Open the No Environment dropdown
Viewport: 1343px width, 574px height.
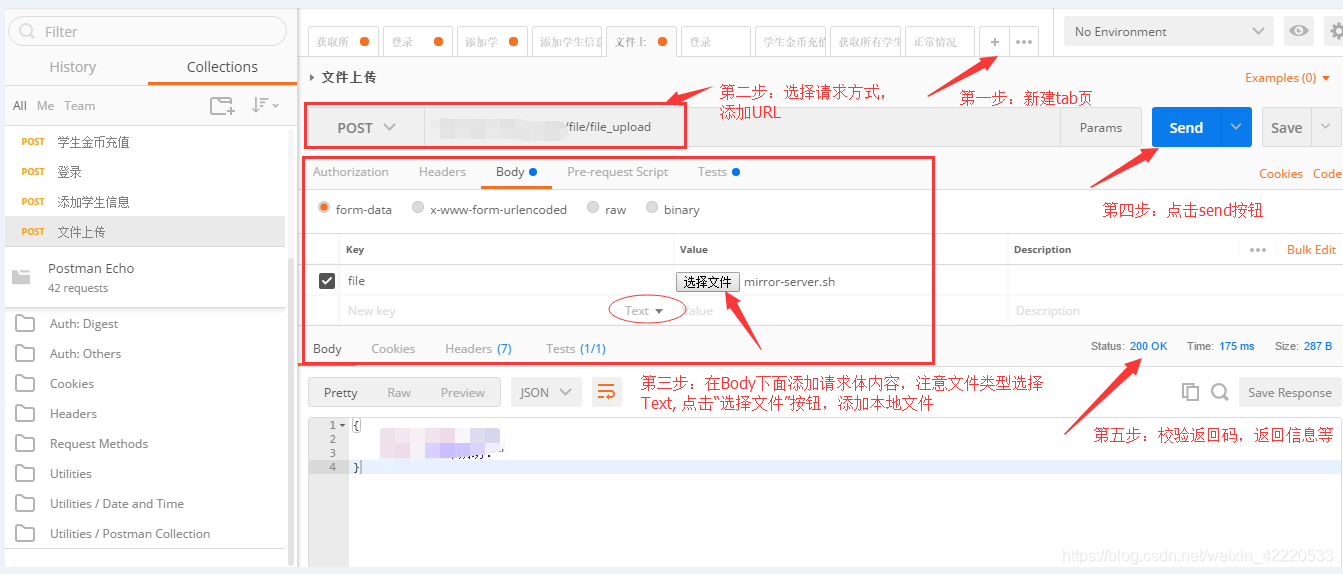(x=1169, y=31)
